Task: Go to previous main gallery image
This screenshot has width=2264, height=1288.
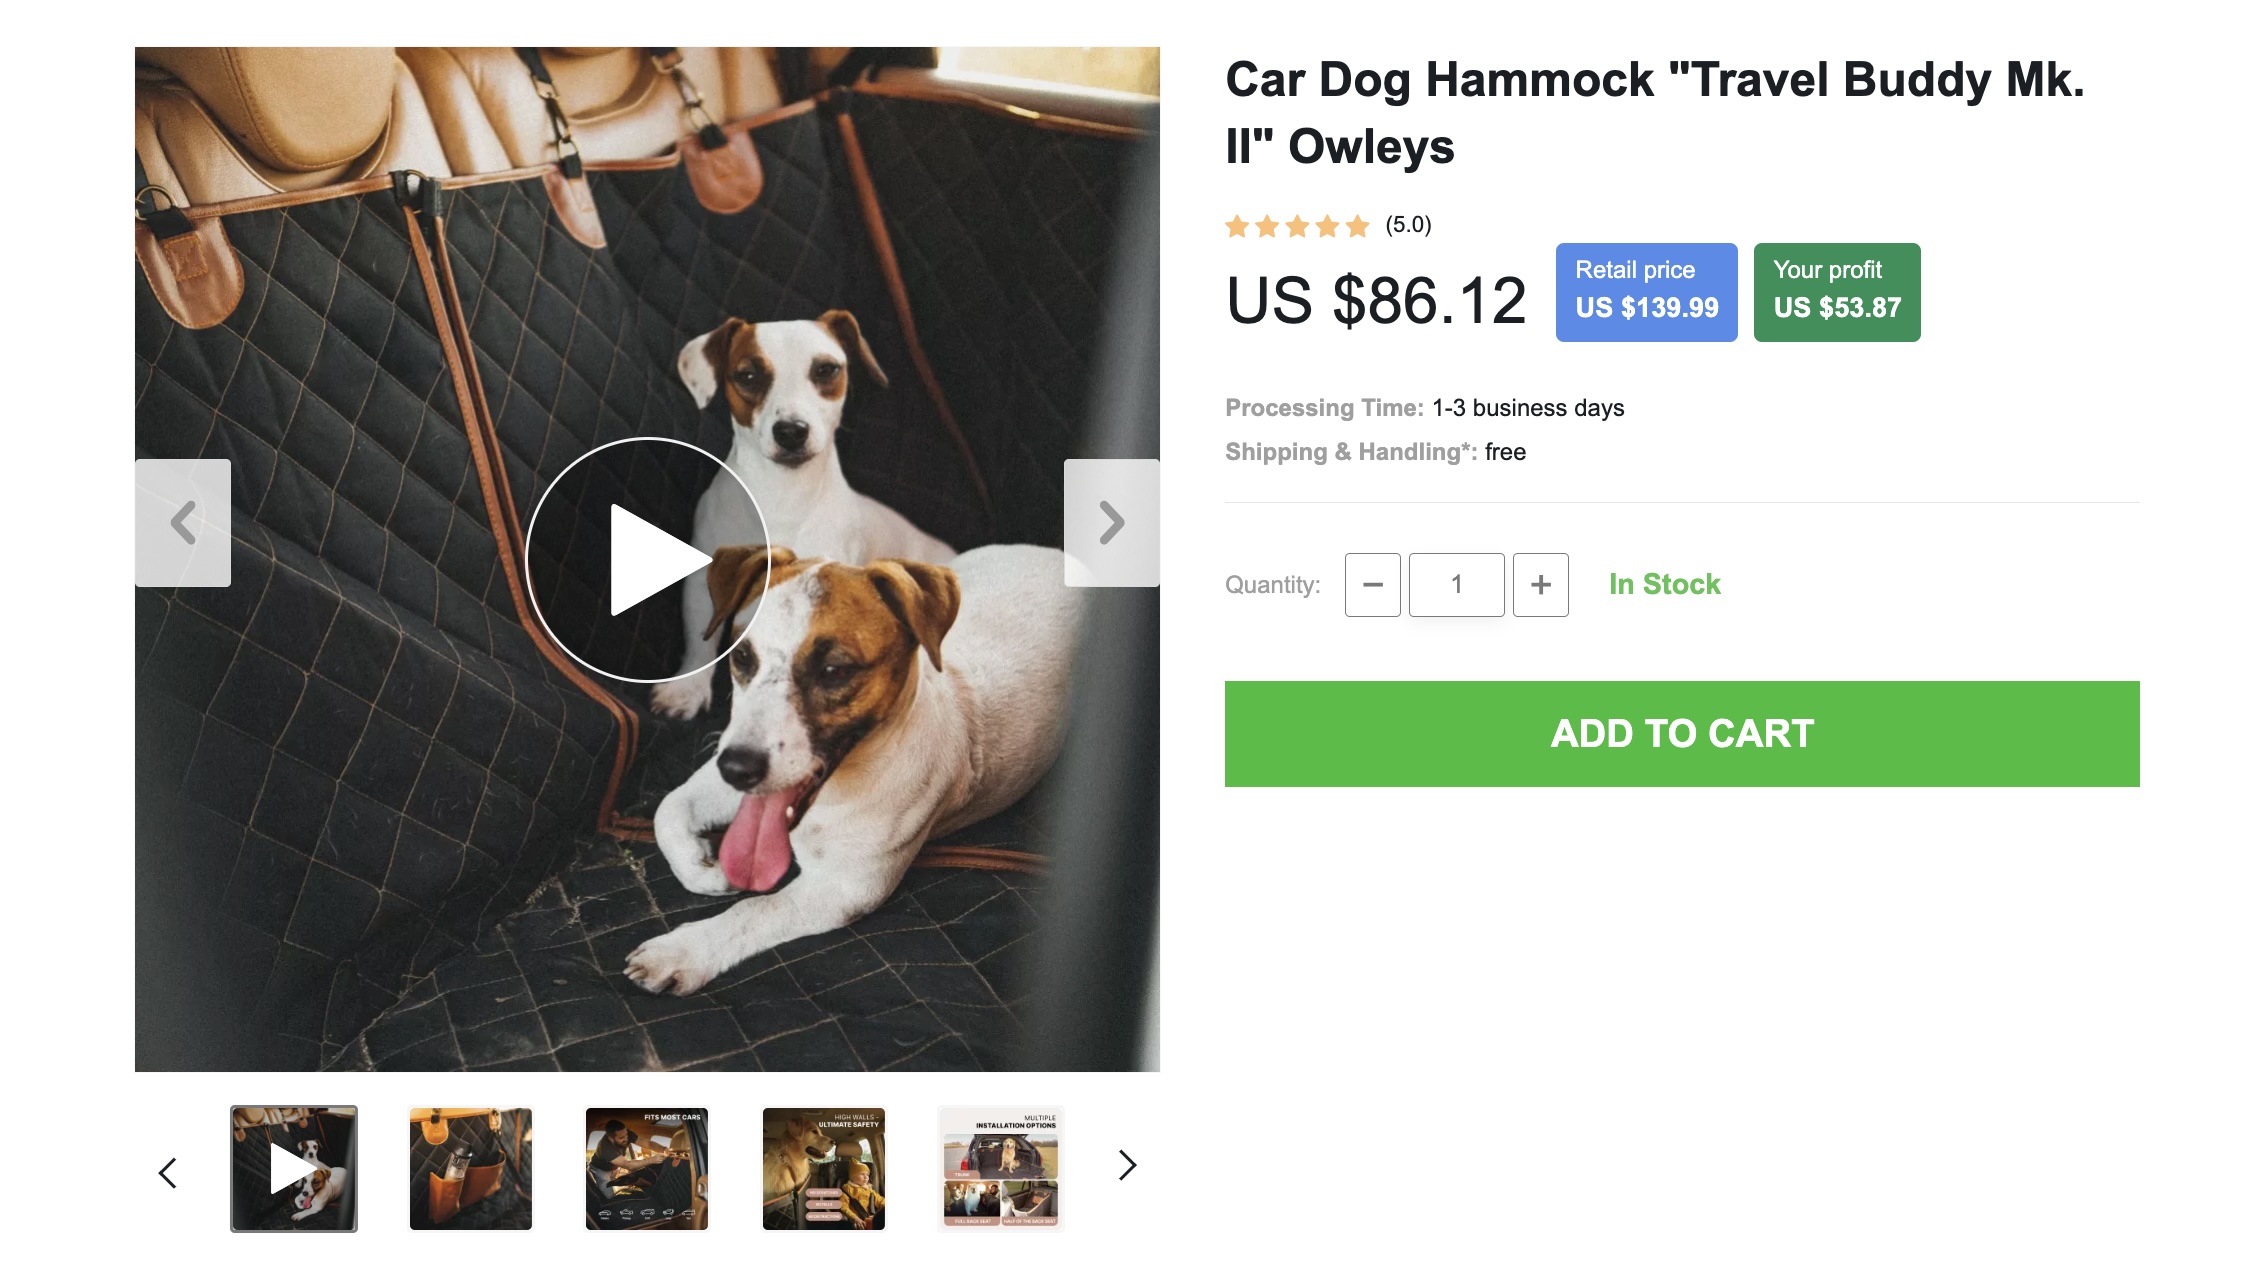Action: [183, 523]
